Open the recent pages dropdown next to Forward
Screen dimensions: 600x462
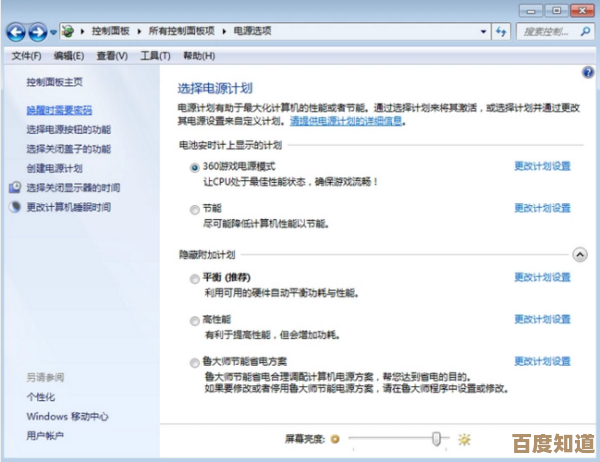click(54, 33)
